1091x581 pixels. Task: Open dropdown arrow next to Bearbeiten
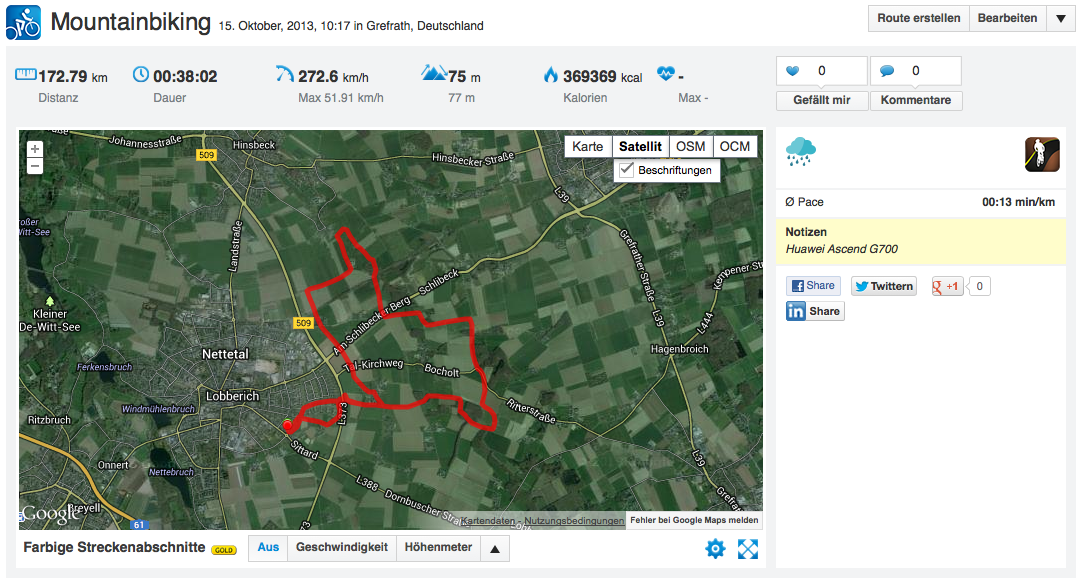1060,19
